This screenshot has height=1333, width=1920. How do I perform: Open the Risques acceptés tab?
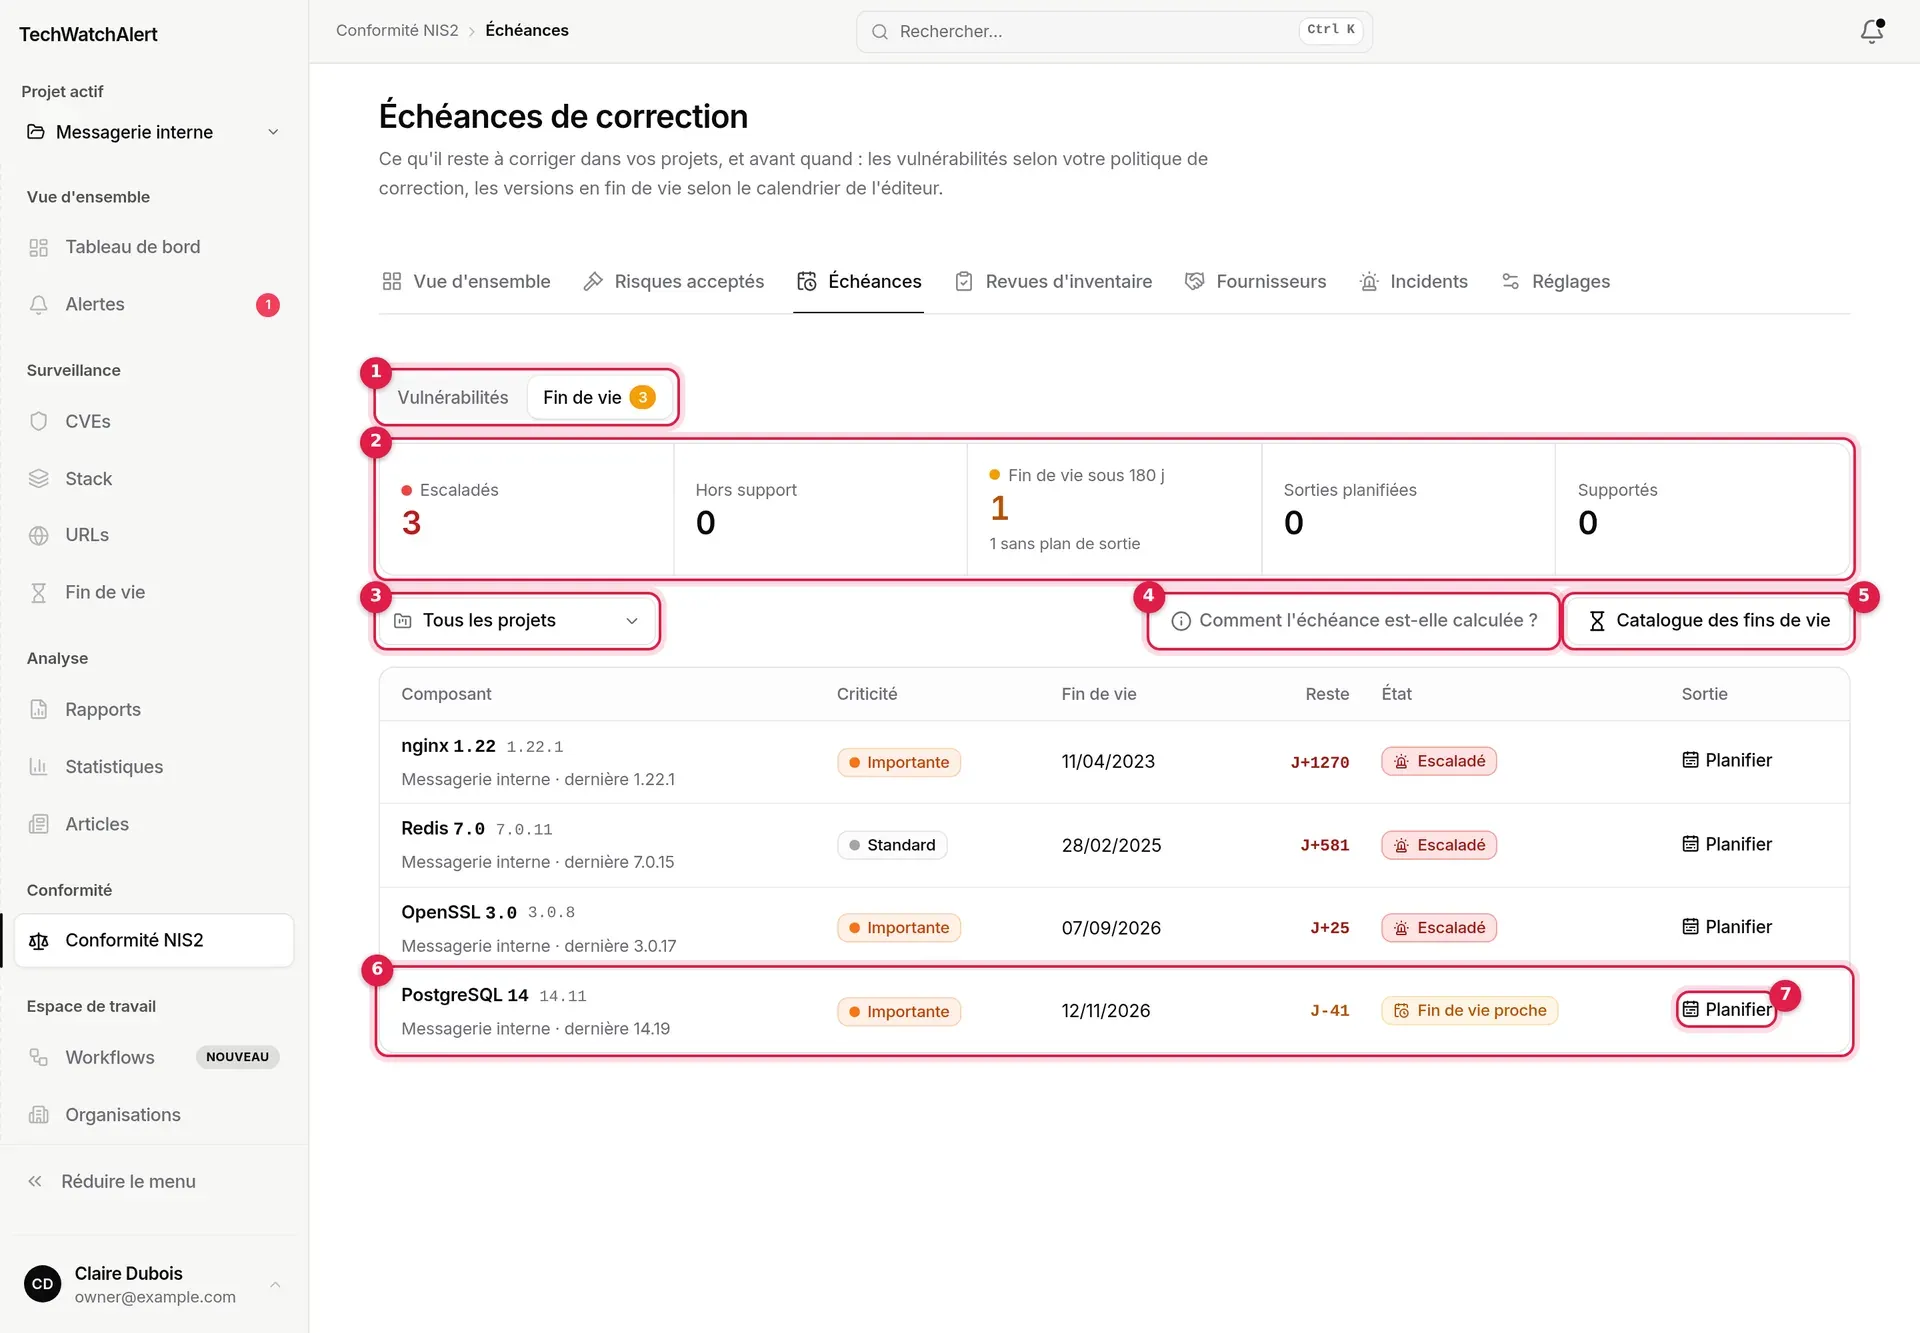click(673, 281)
